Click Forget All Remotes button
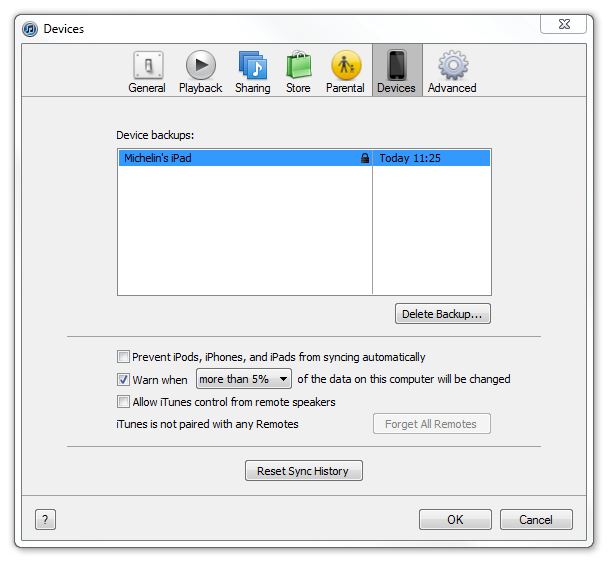Viewport: 612px width, 566px height. [432, 424]
